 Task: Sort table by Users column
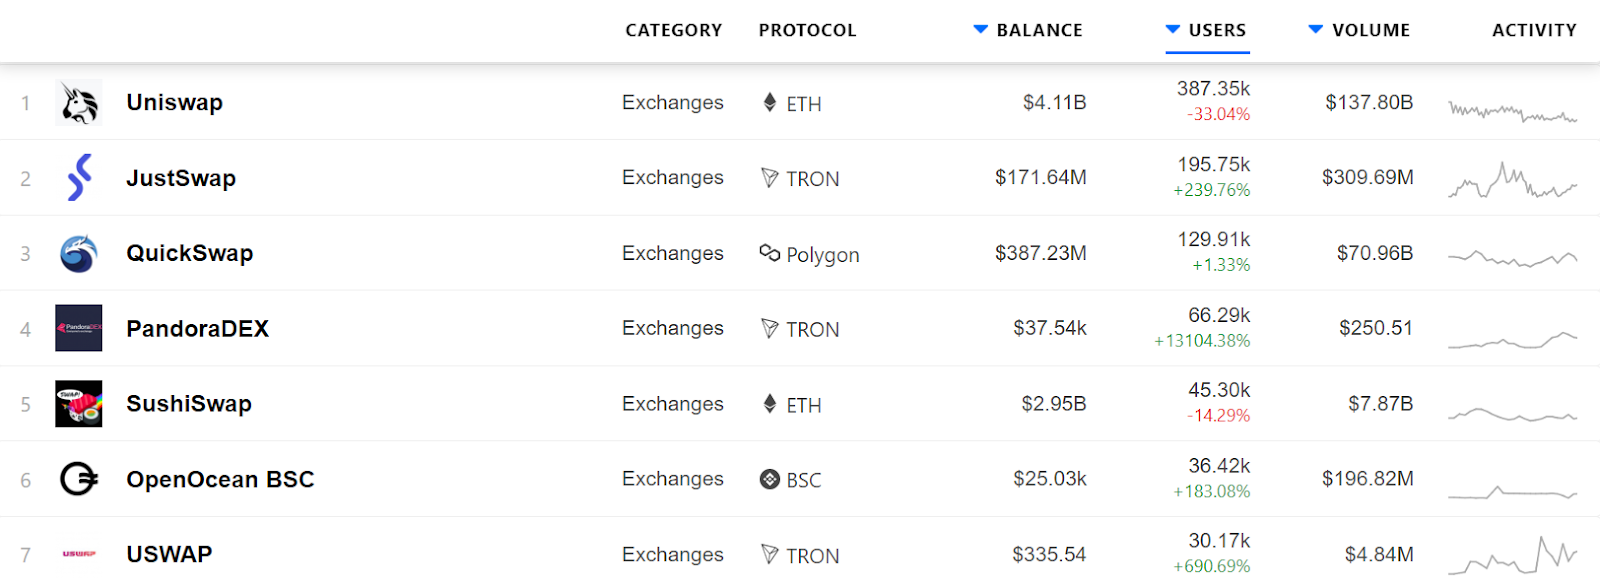tap(1216, 30)
